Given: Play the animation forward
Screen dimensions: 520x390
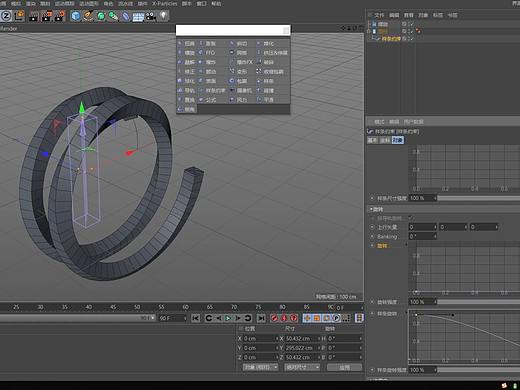Looking at the screenshot, I should (x=228, y=318).
